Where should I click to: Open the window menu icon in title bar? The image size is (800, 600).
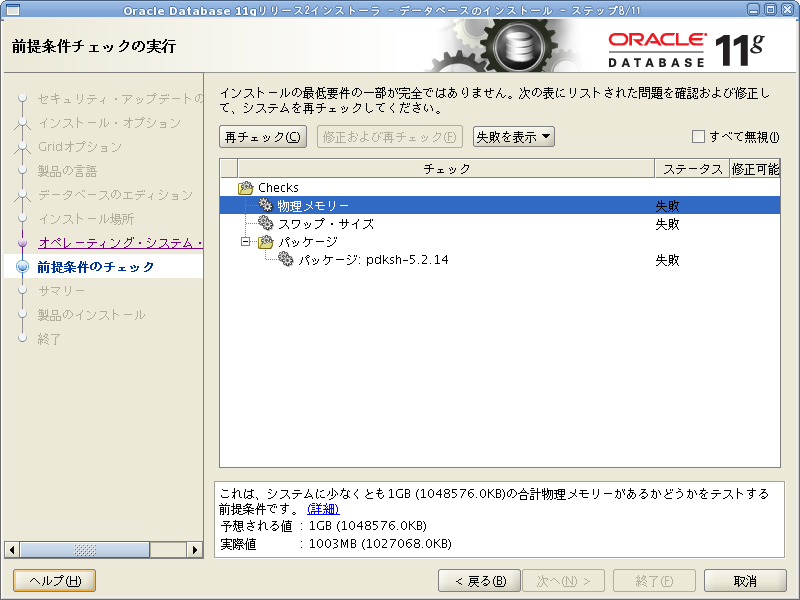tap(13, 10)
